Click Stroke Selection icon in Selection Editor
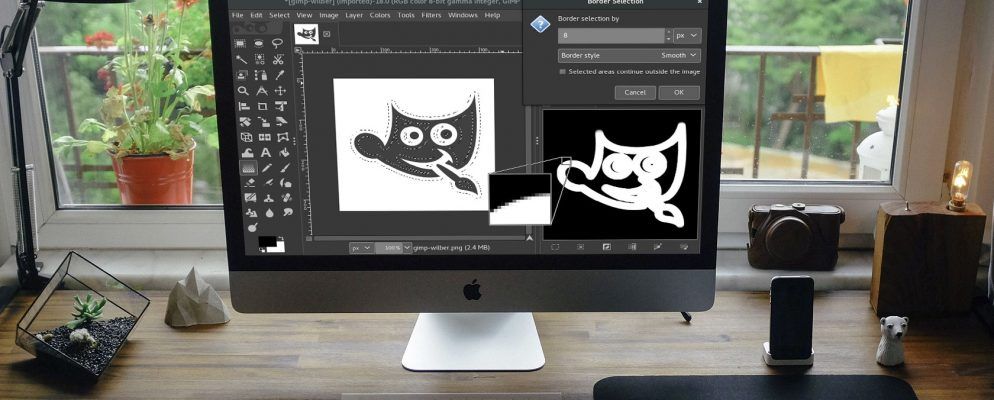The image size is (994, 400). [683, 247]
